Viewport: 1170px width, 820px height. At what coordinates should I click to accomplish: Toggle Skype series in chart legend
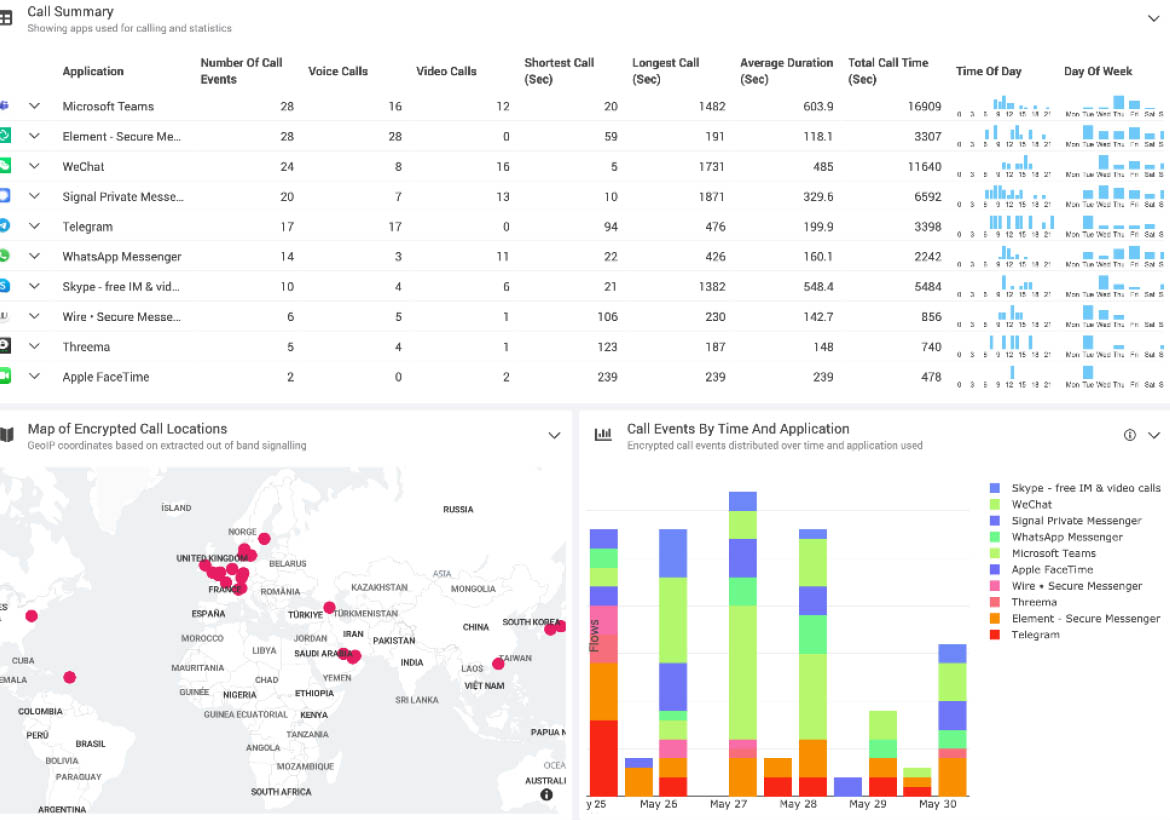pos(1085,488)
